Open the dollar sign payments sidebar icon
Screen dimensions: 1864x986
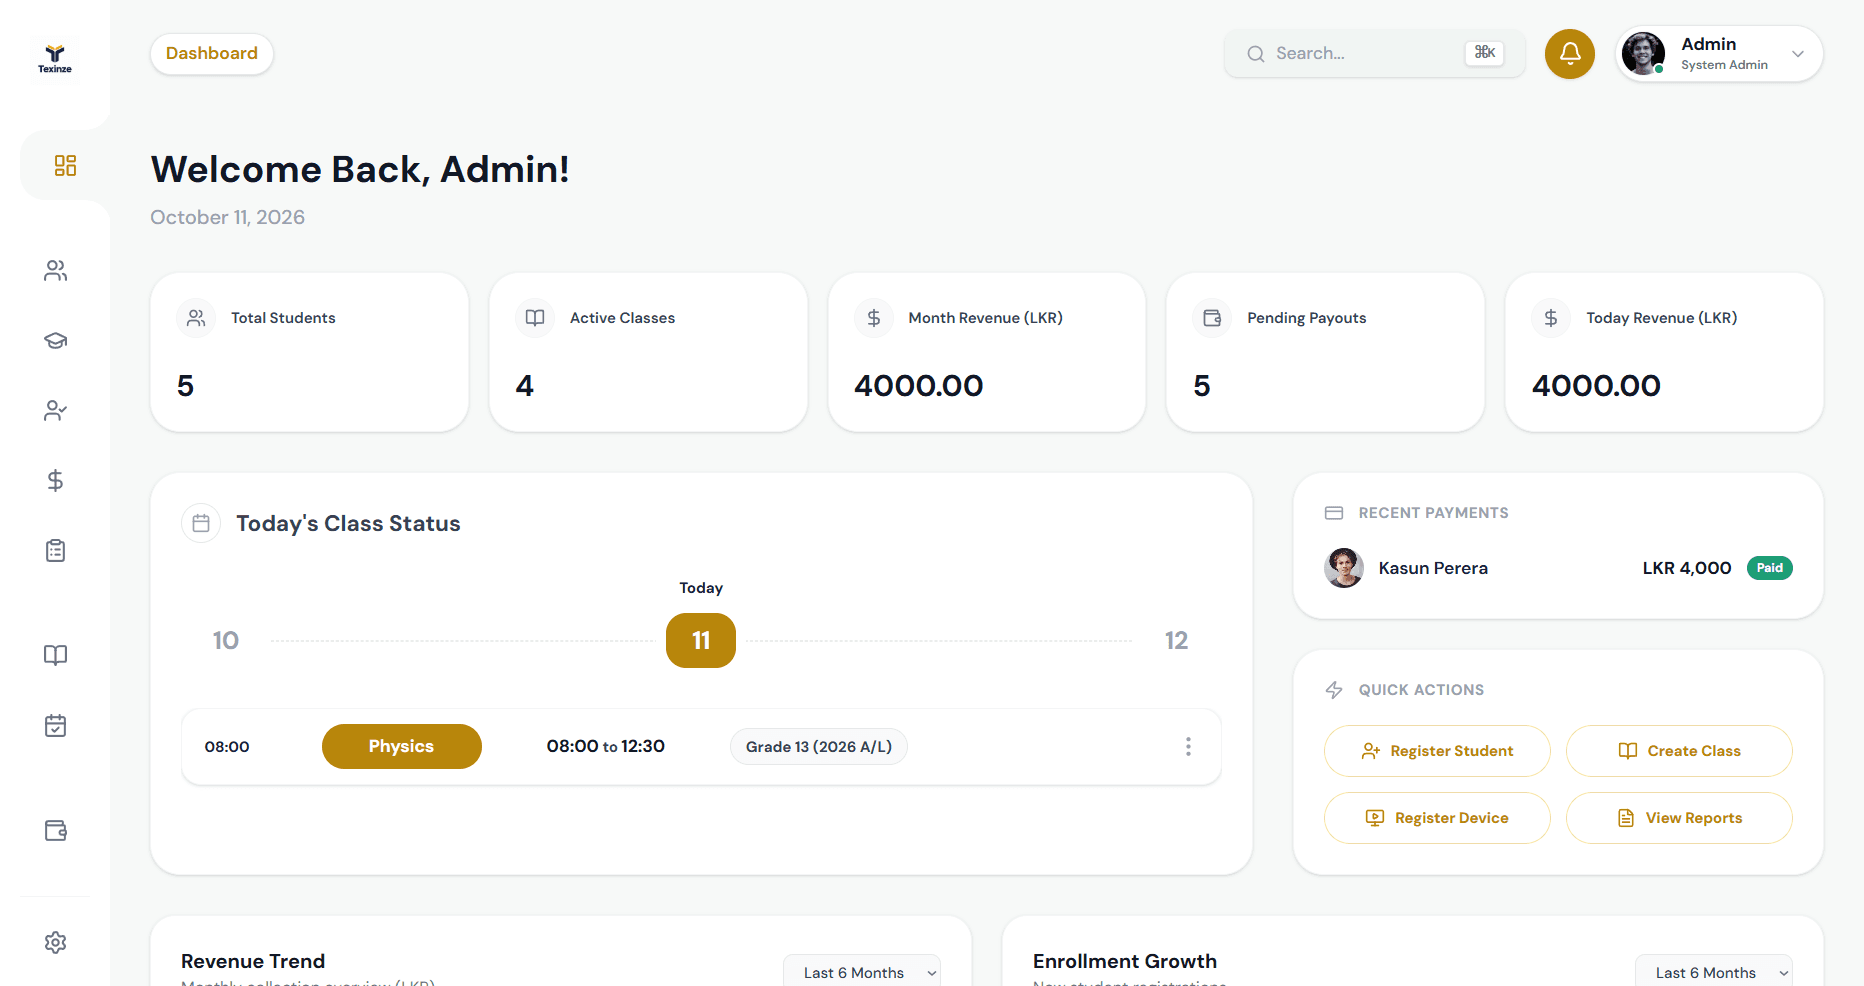(x=56, y=481)
